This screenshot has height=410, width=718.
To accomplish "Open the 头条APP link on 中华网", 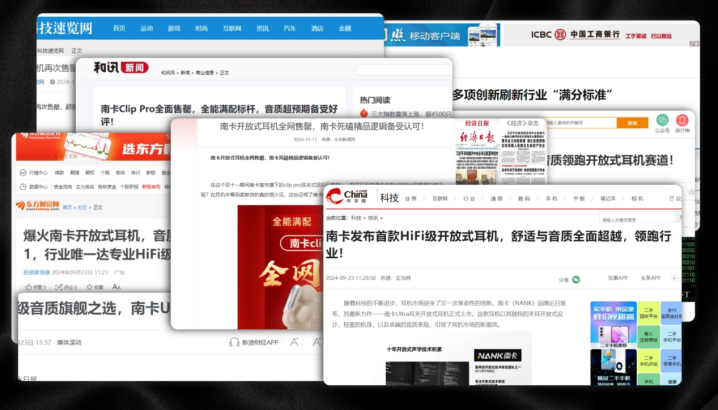I will pyautogui.click(x=650, y=278).
